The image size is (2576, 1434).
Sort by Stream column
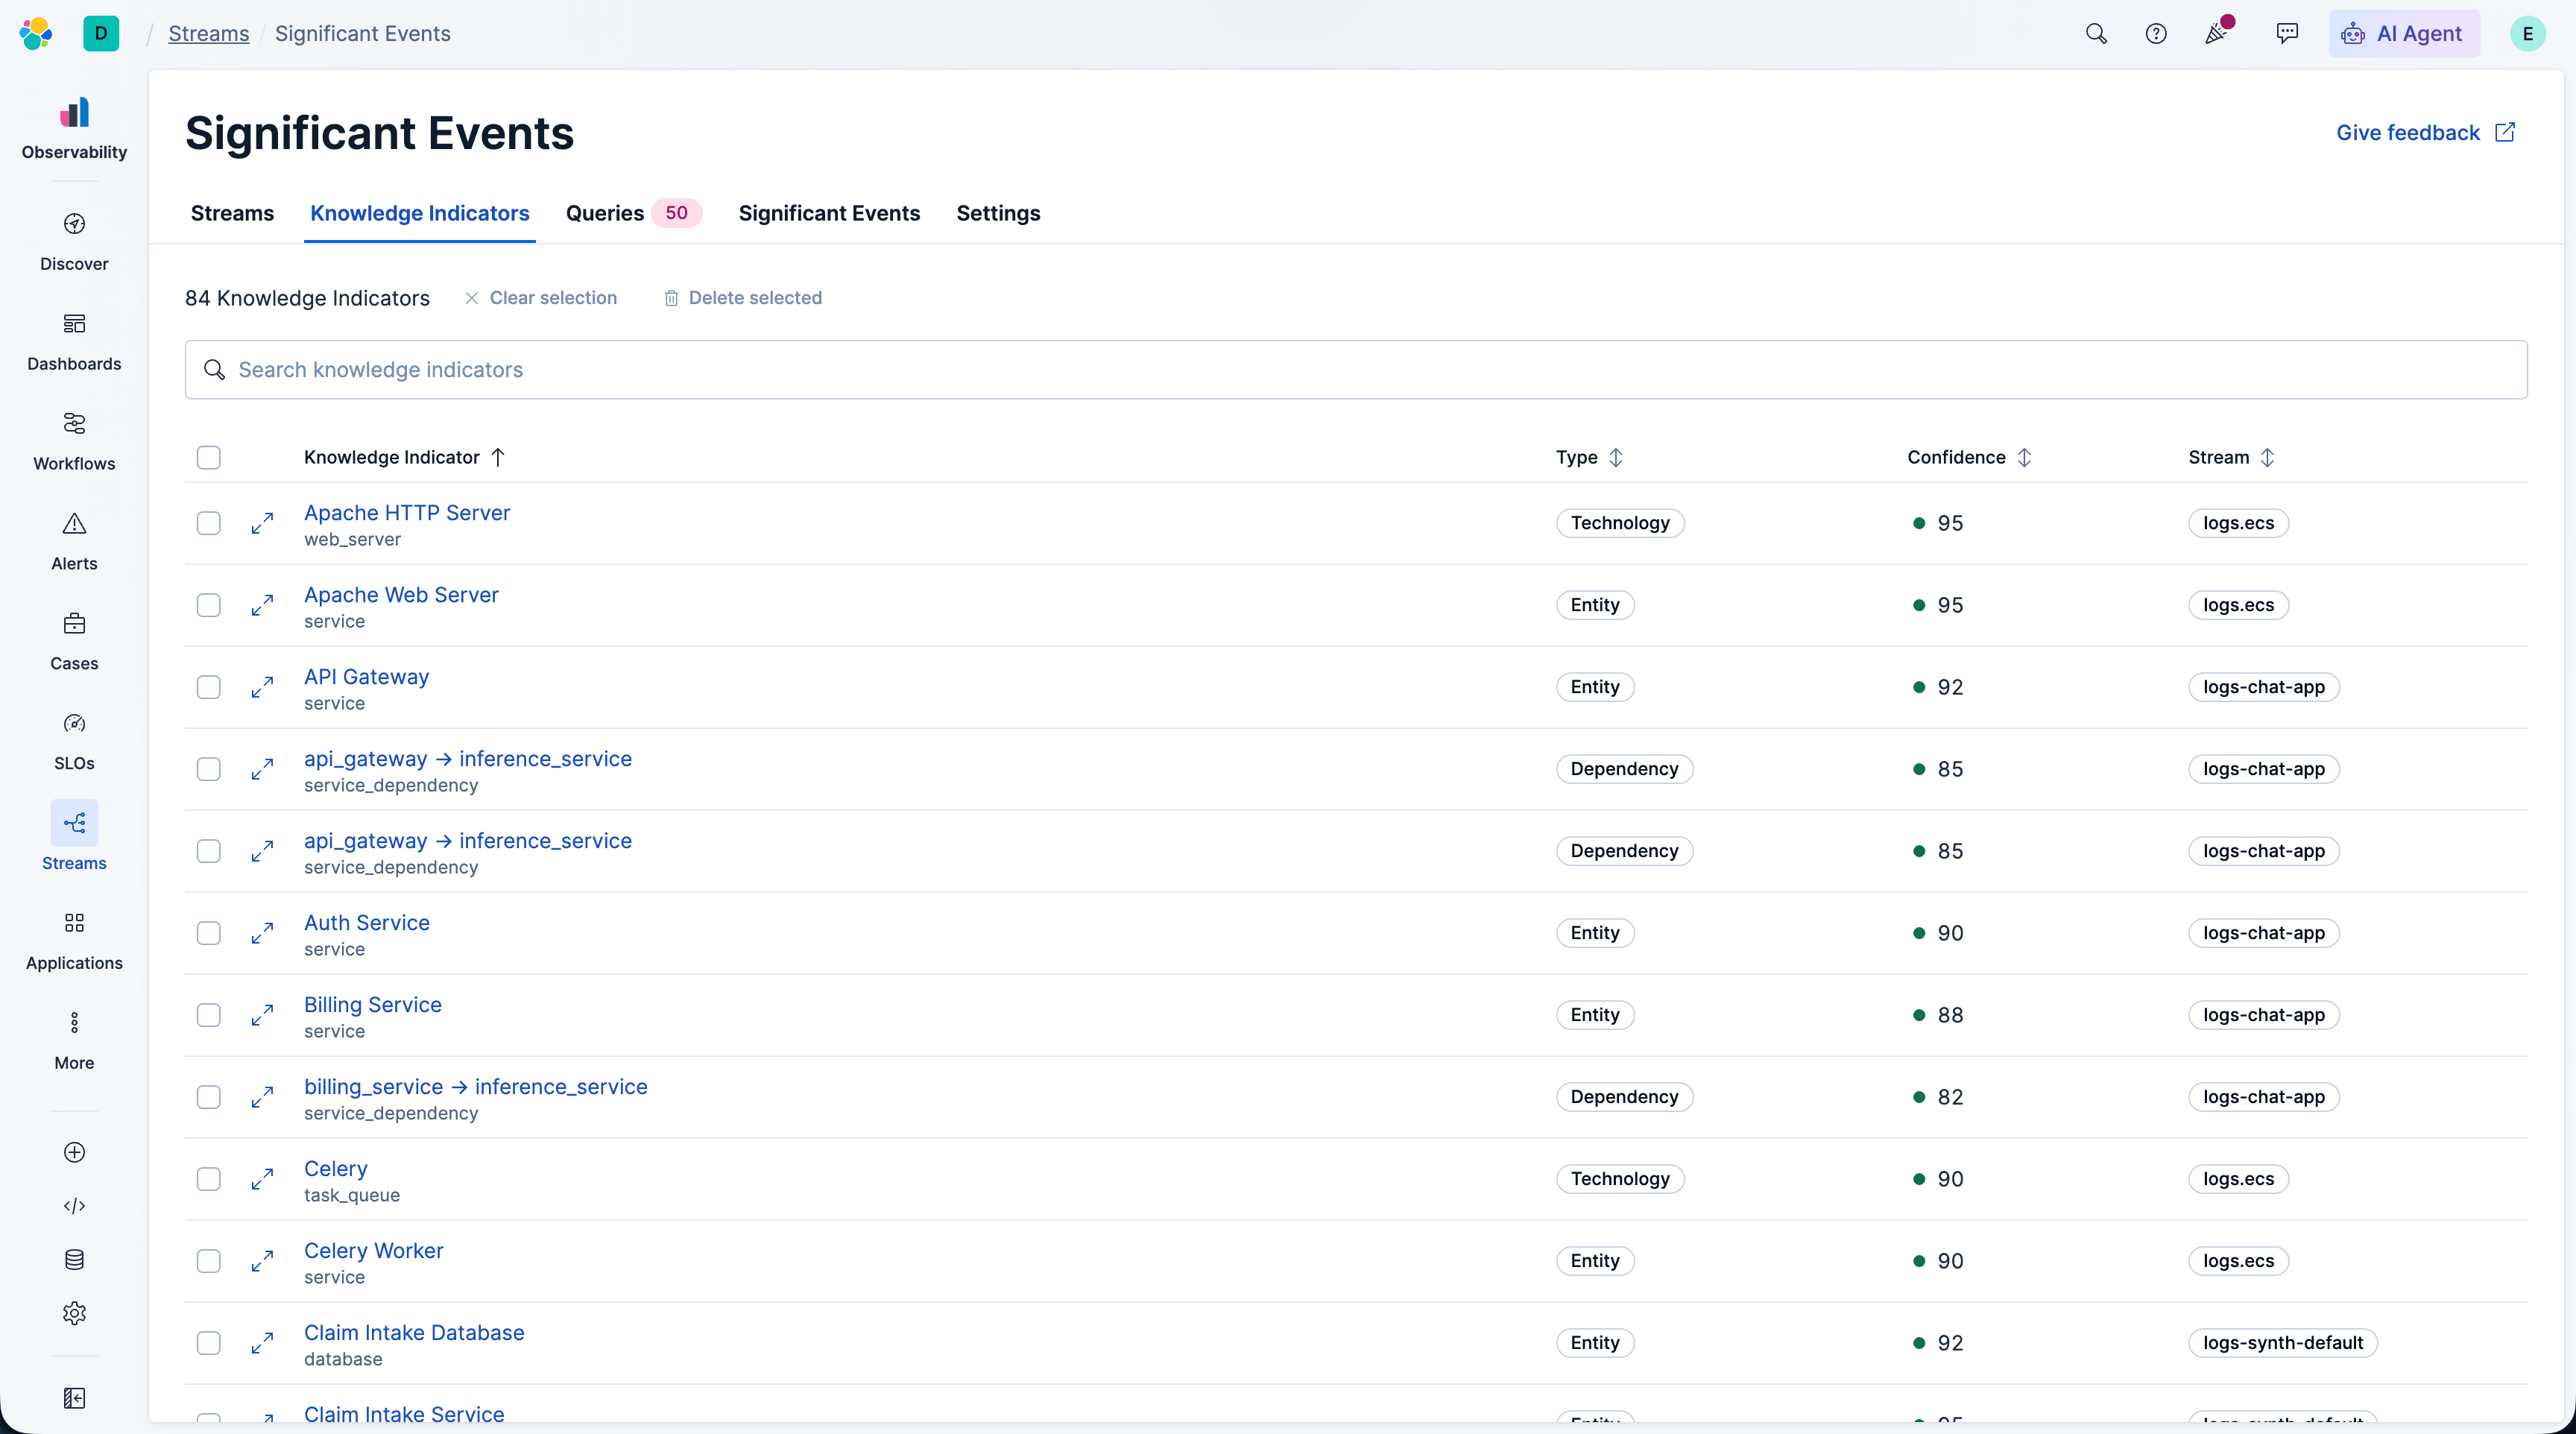point(2231,457)
